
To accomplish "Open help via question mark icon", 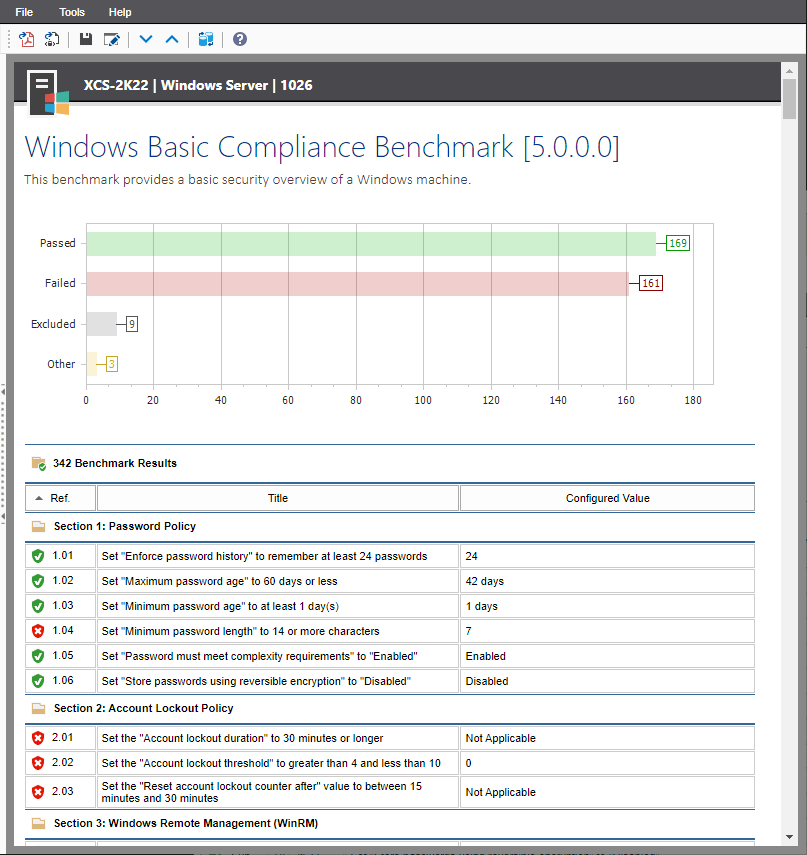I will click(x=240, y=39).
